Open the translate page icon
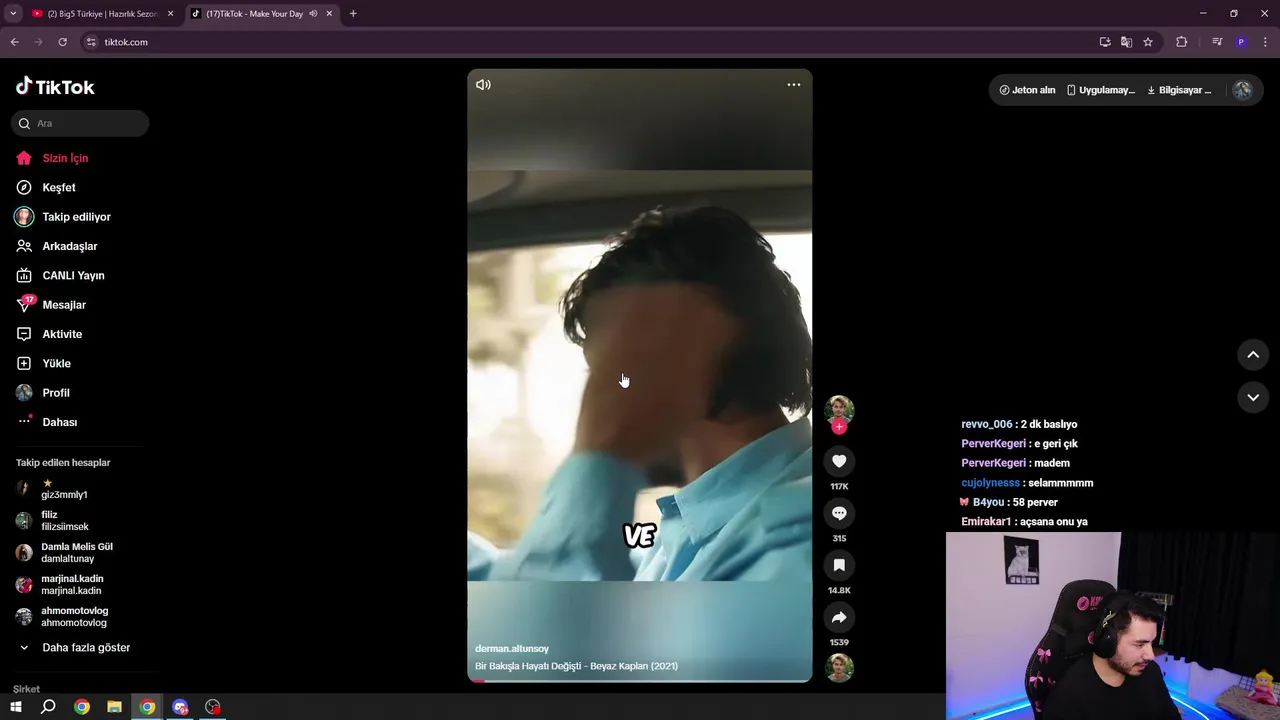 (1126, 42)
